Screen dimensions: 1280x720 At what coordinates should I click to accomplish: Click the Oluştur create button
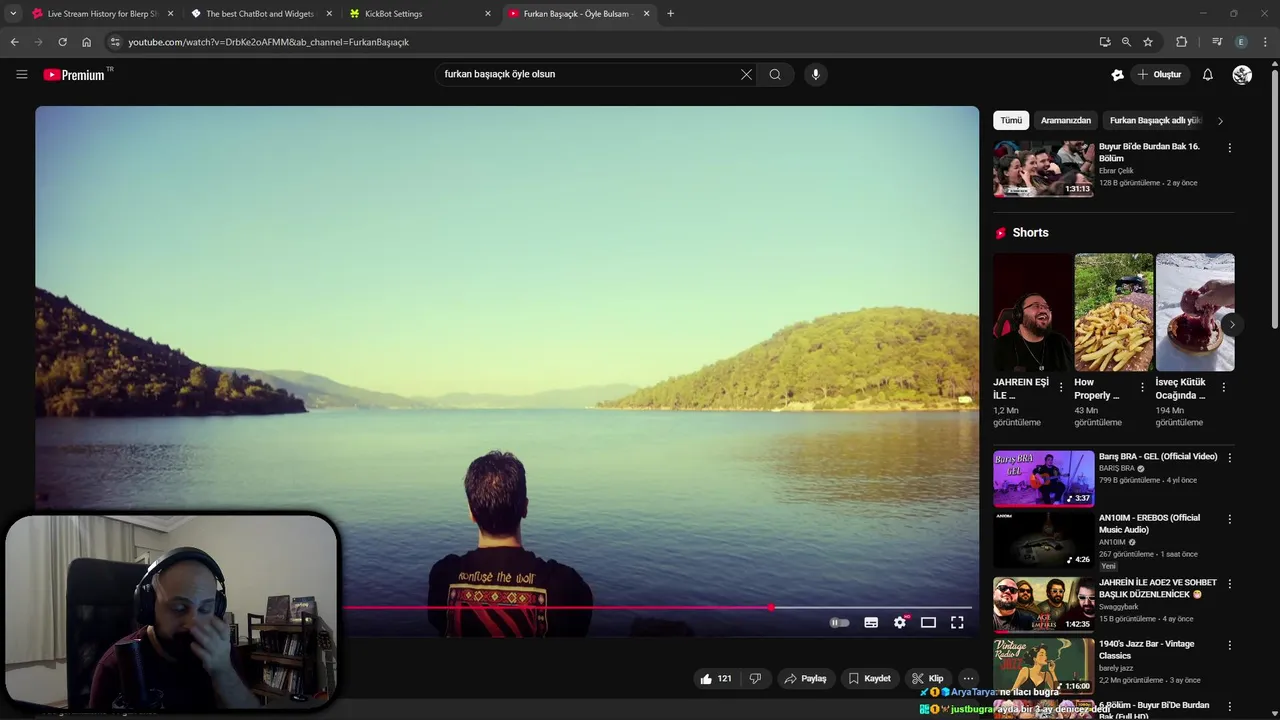pyautogui.click(x=1160, y=74)
